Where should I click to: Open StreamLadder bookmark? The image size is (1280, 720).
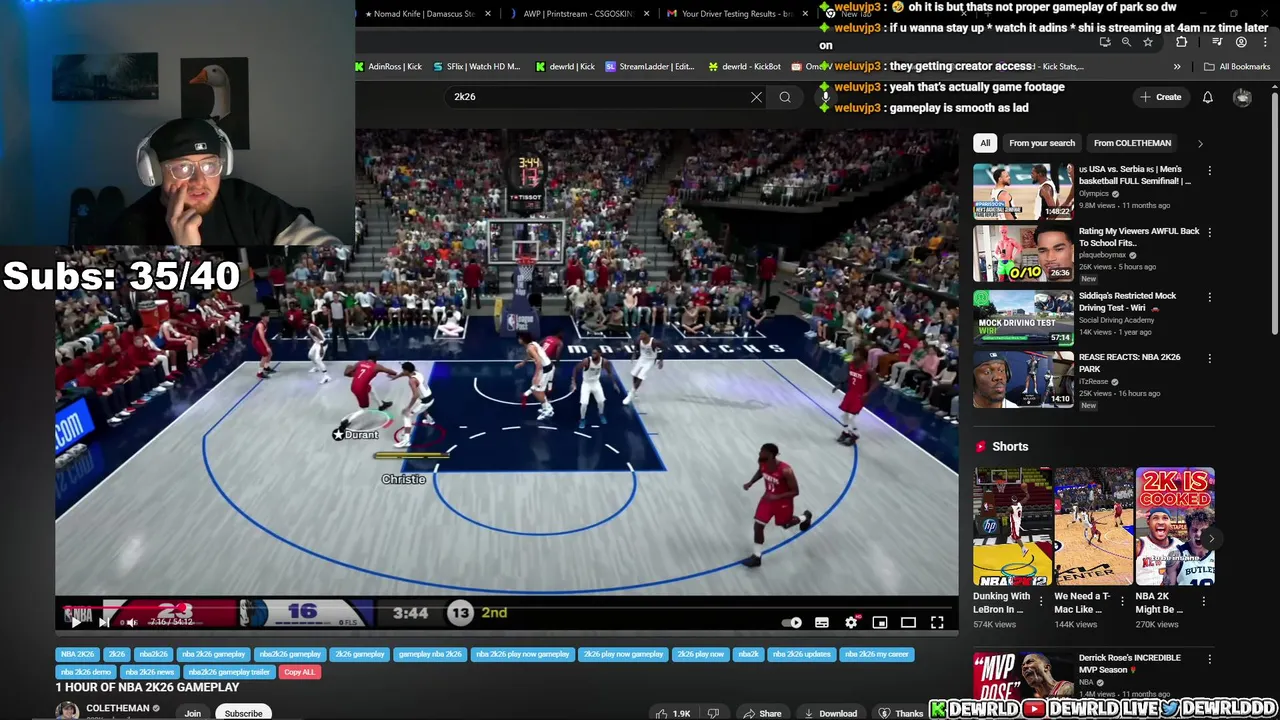[650, 67]
